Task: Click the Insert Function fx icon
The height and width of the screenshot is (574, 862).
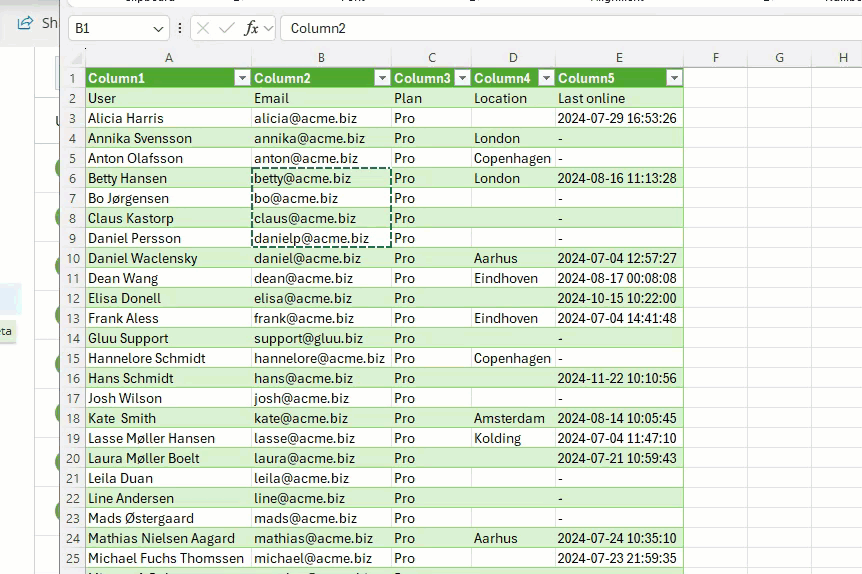Action: (251, 28)
